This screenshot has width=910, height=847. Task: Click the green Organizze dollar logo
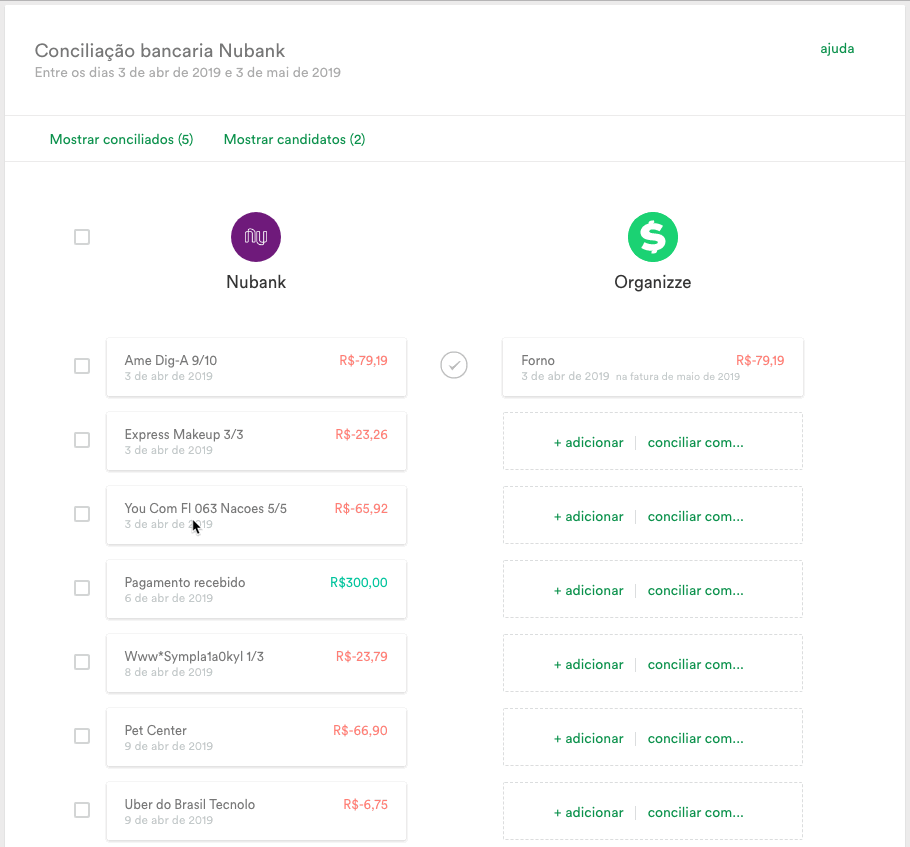click(x=653, y=237)
